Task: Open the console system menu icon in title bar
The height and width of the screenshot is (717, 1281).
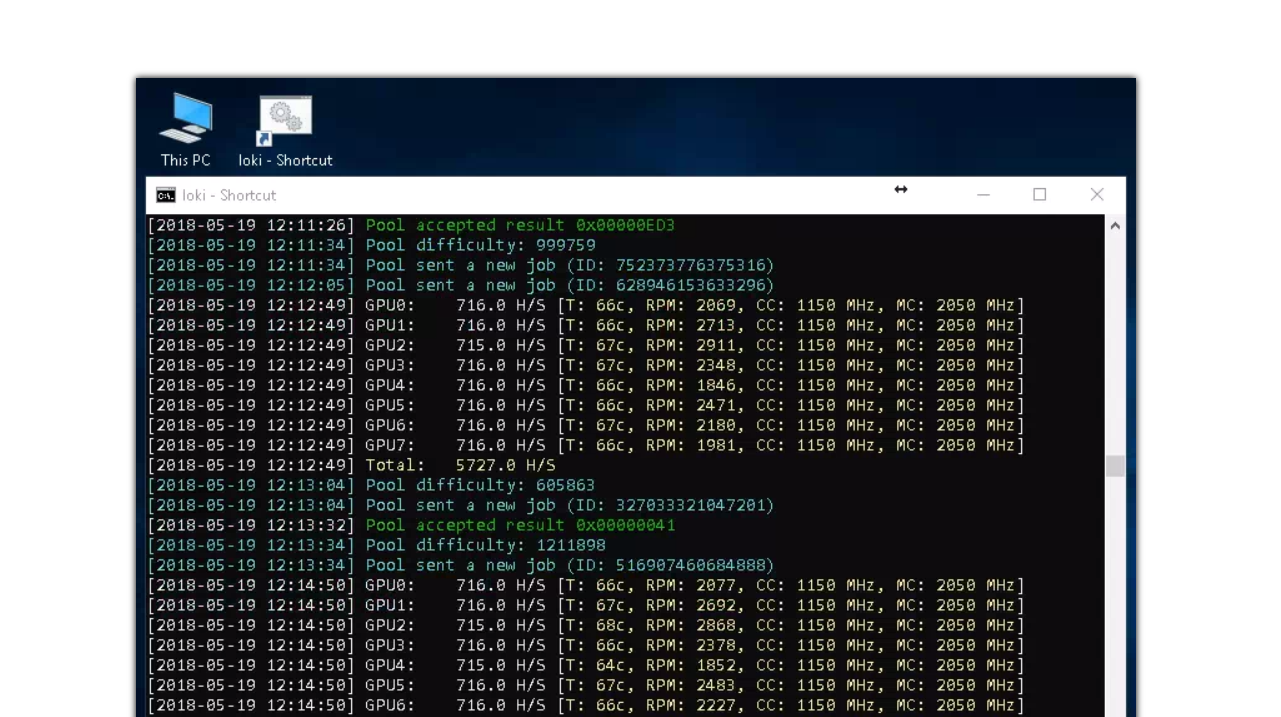Action: pos(165,195)
